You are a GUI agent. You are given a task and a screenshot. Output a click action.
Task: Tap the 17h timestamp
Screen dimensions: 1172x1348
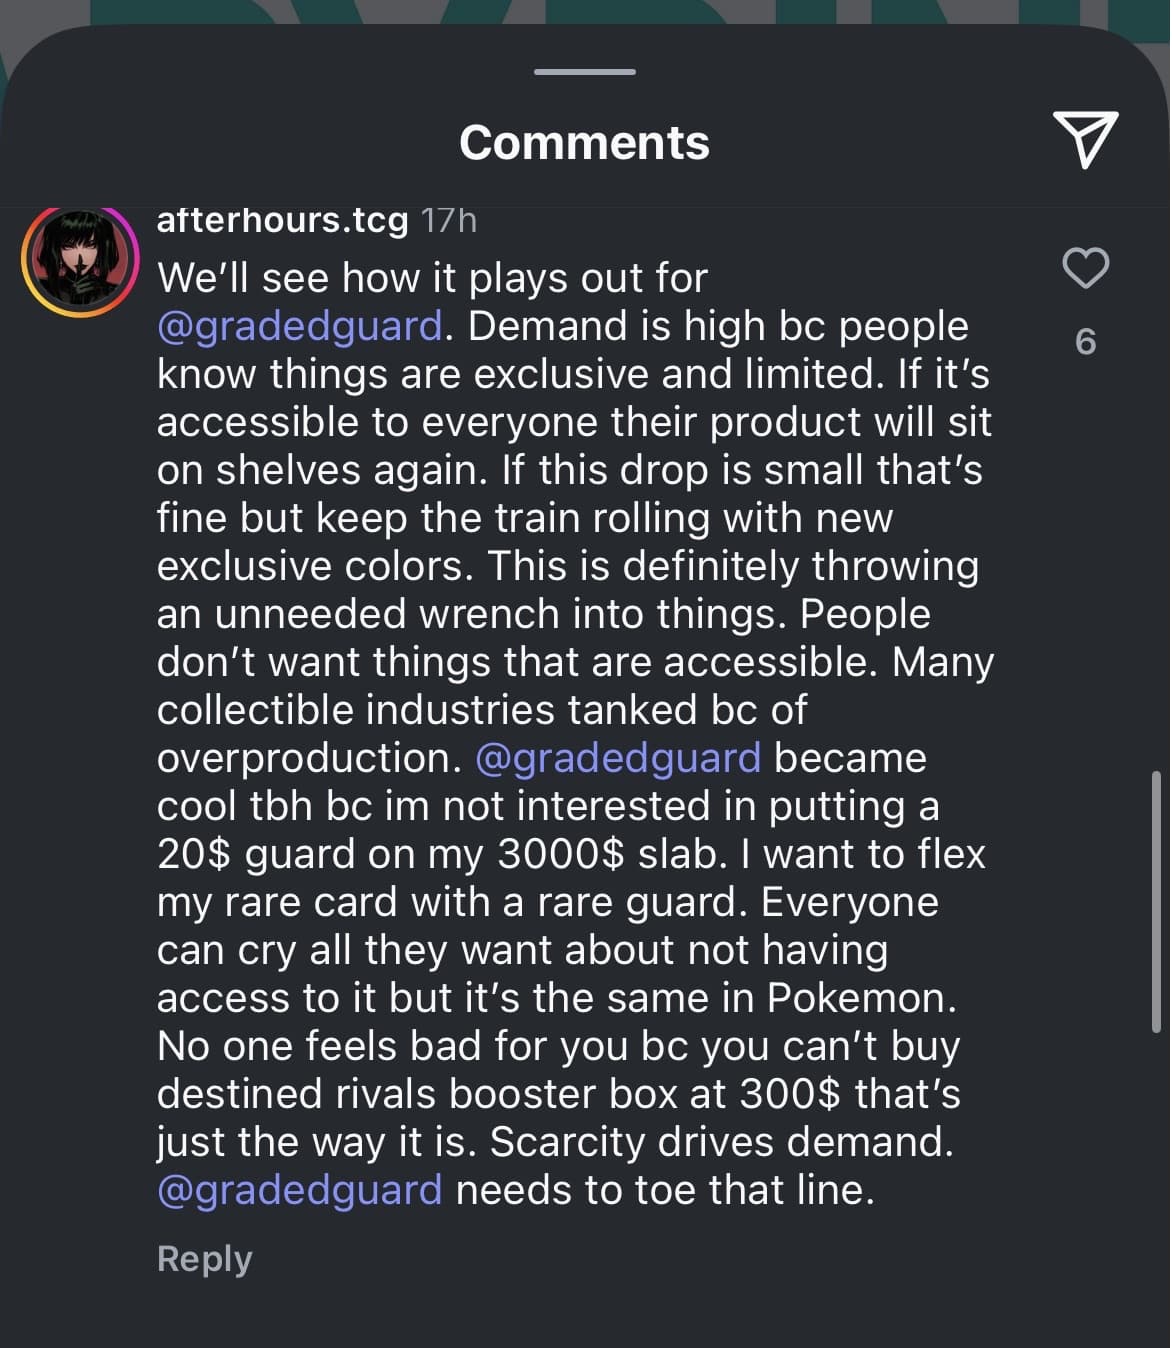coord(448,220)
